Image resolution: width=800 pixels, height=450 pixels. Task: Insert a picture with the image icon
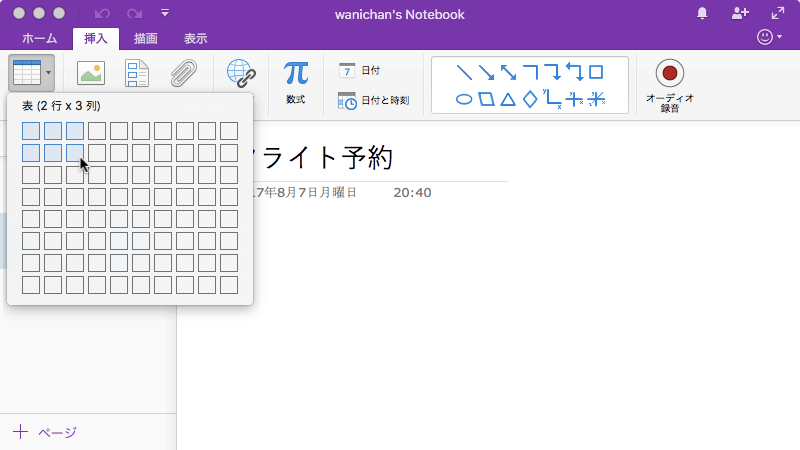(x=91, y=73)
